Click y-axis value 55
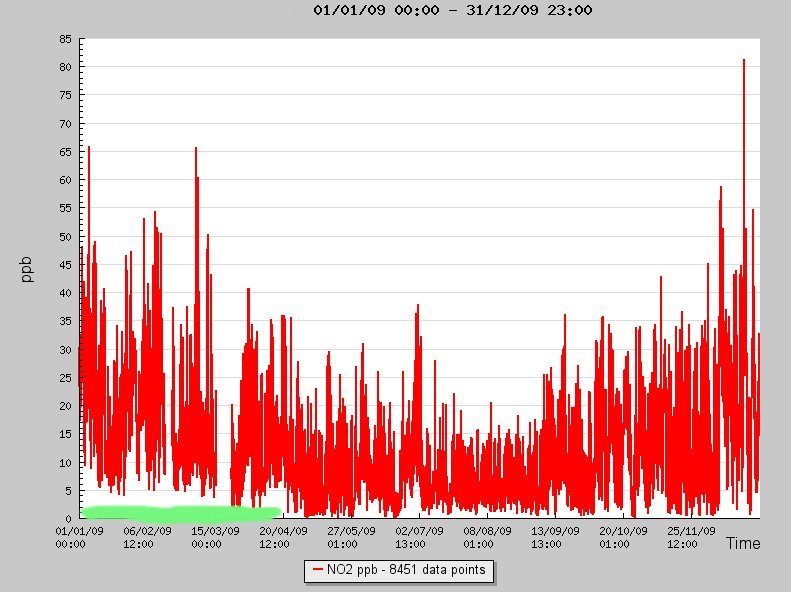This screenshot has width=791, height=592. 66,208
